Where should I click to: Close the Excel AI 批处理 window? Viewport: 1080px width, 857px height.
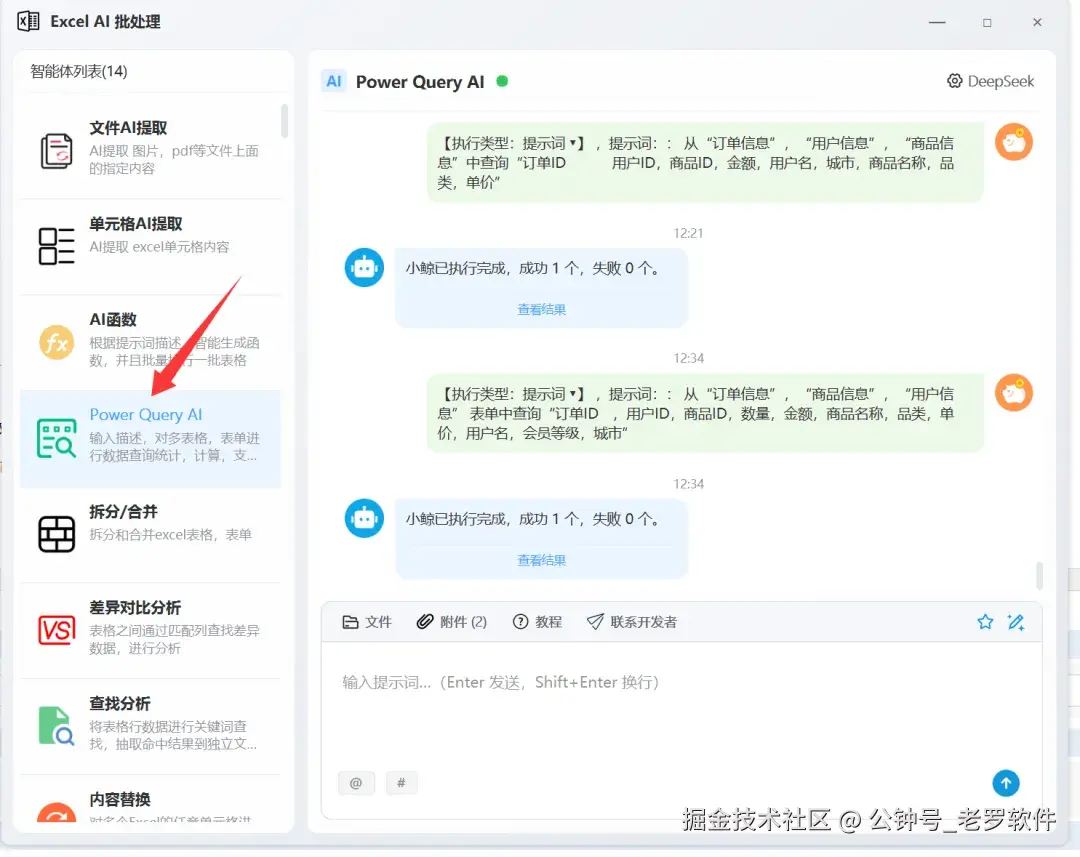pyautogui.click(x=1037, y=22)
